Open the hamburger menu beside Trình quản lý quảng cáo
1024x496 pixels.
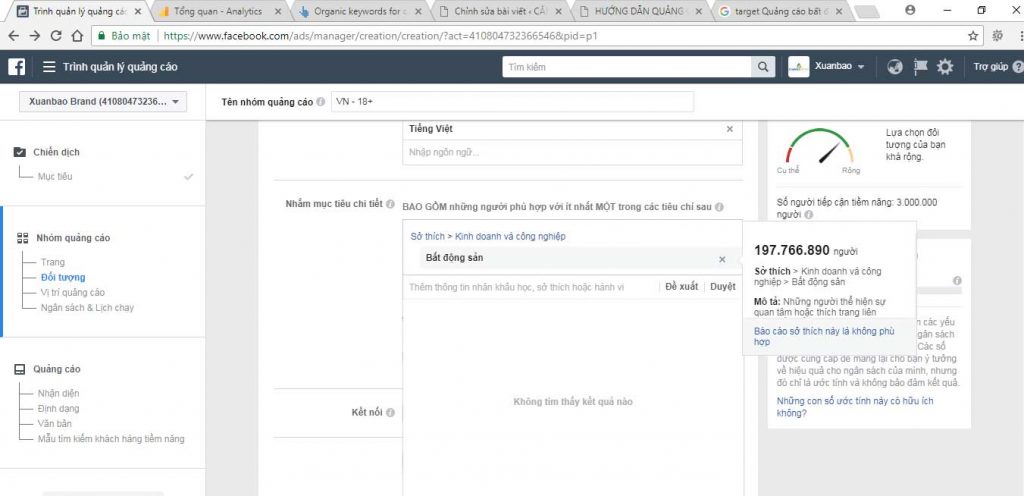[48, 67]
